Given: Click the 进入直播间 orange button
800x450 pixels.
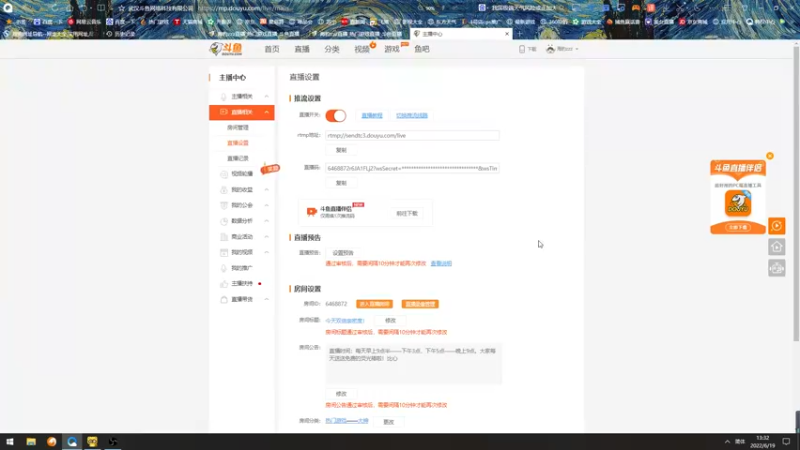Looking at the screenshot, I should 374,304.
